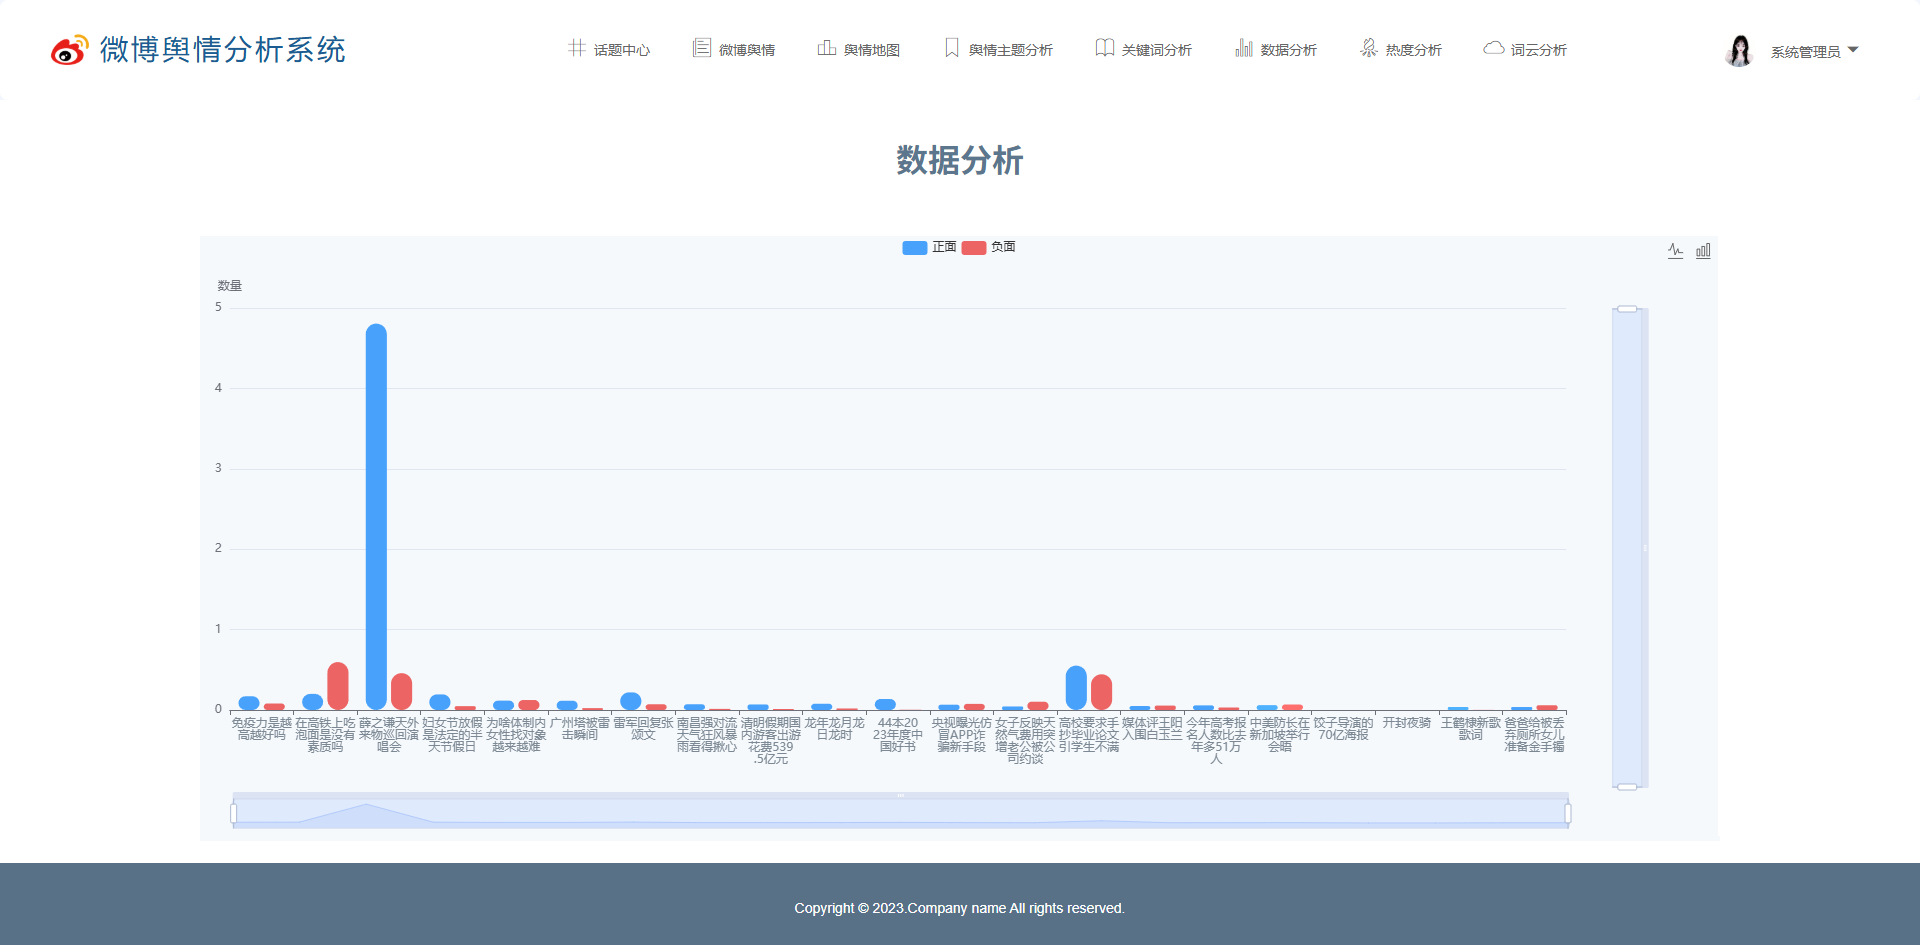Click the 关键词分析 book icon
This screenshot has height=945, width=1920.
tap(1105, 48)
